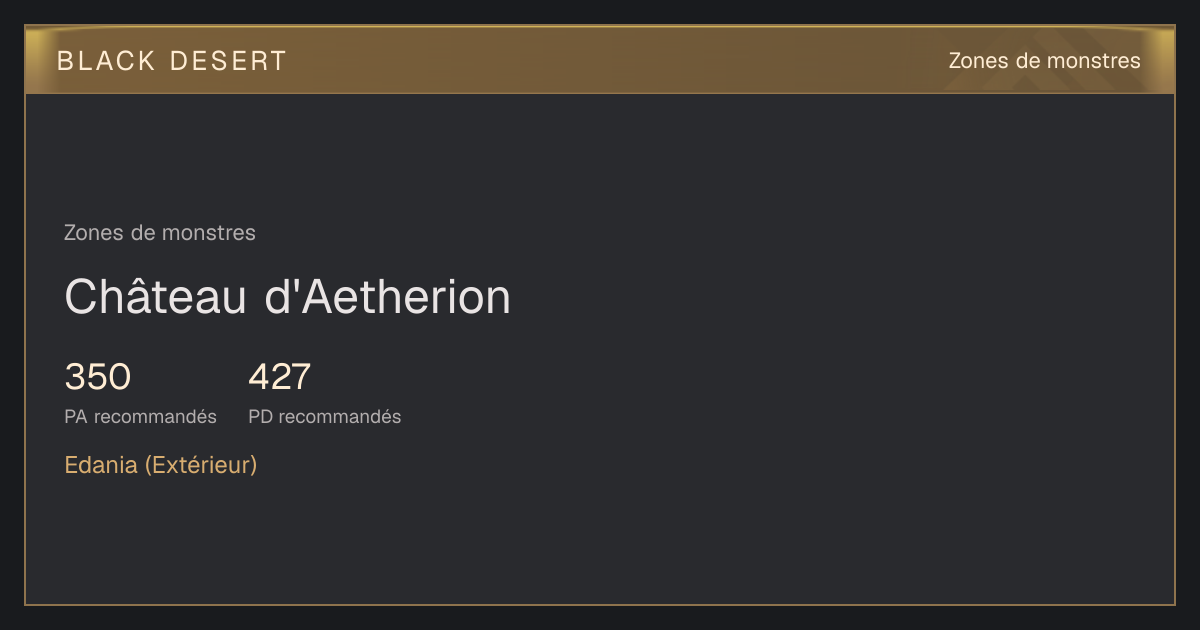1200x630 pixels.
Task: Open the Edania (Extérieur) region link
Action: pos(161,465)
